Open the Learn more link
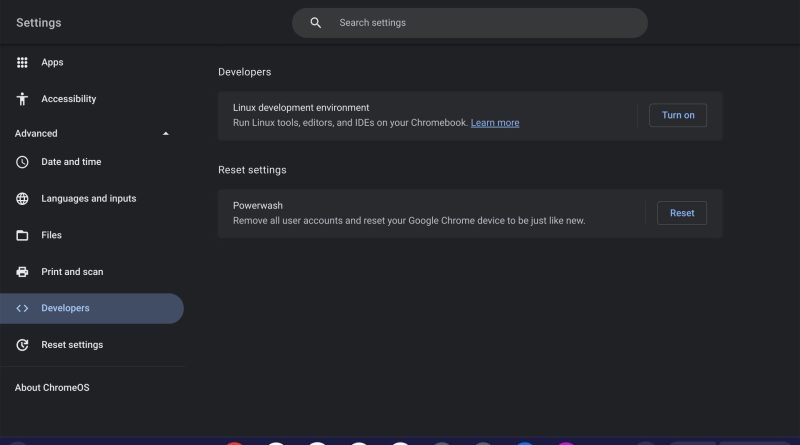The height and width of the screenshot is (445, 800). coord(495,122)
